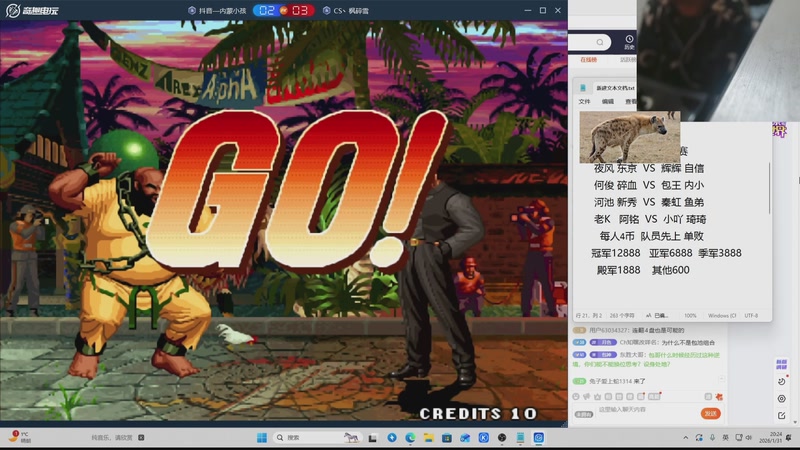The height and width of the screenshot is (450, 800).
Task: Click the down arrow at the sidebar's bottom corner
Action: coord(795,422)
